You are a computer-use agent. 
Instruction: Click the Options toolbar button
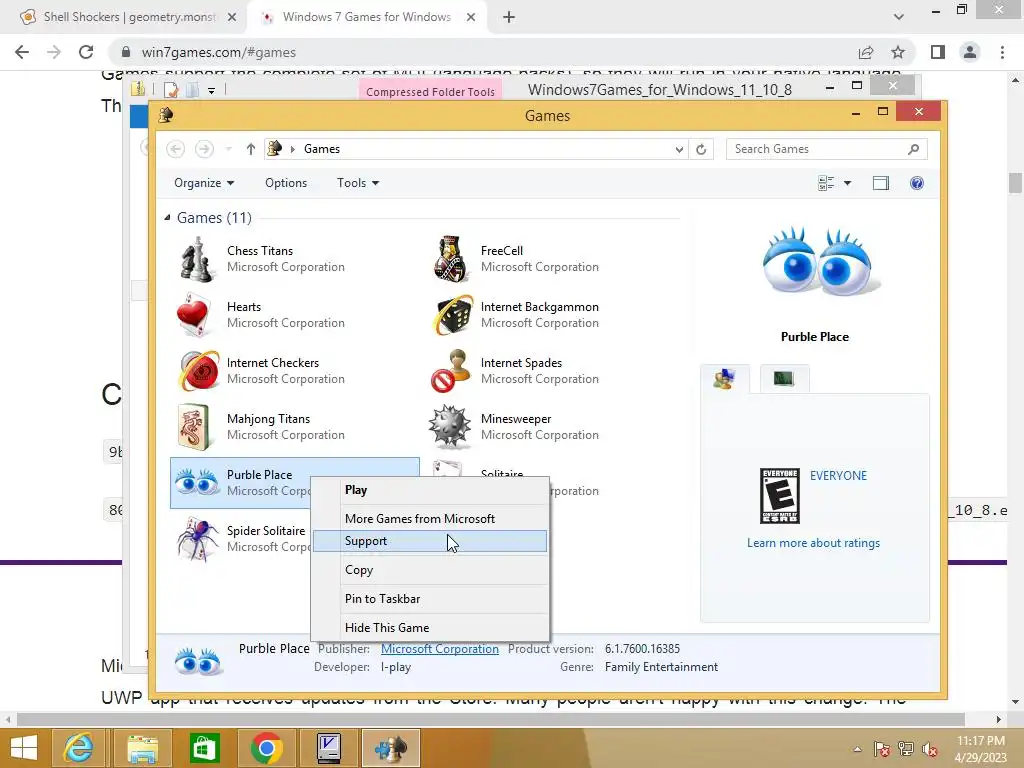click(x=286, y=183)
